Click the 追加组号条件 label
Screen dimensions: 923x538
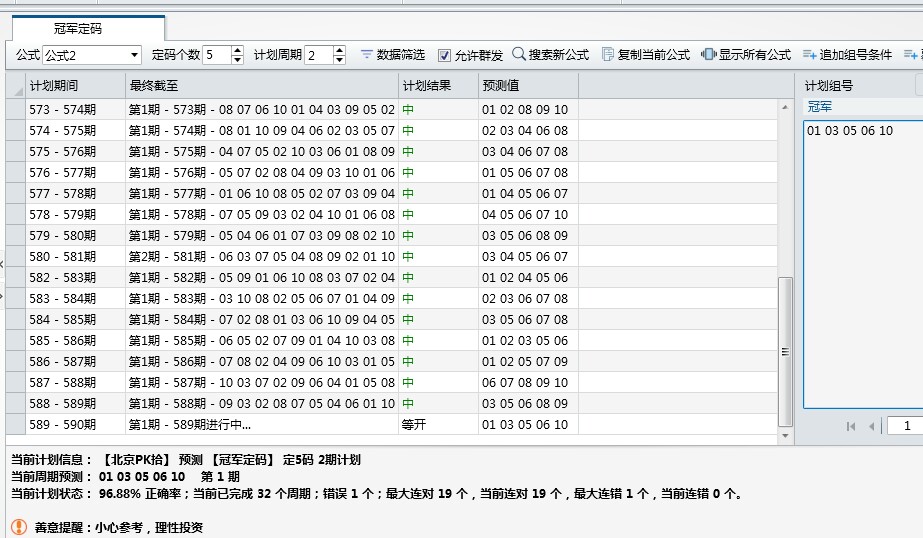click(x=856, y=55)
